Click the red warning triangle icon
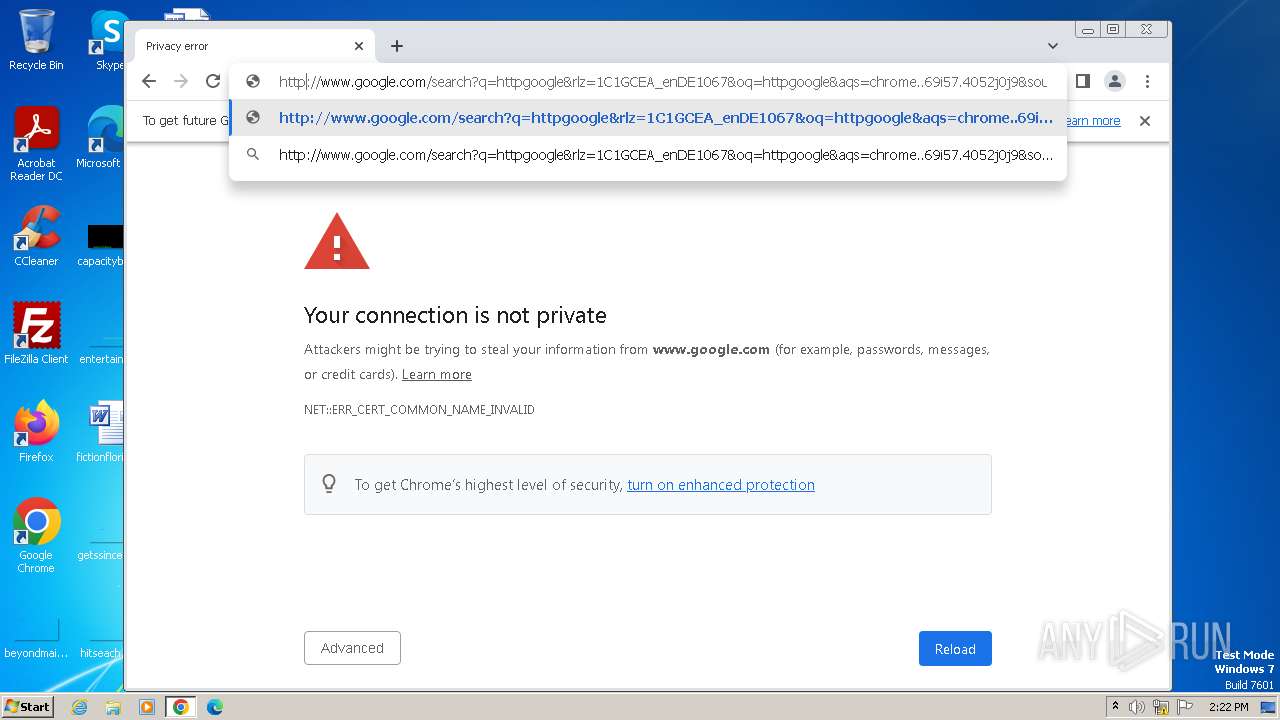The height and width of the screenshot is (720, 1280). 337,241
